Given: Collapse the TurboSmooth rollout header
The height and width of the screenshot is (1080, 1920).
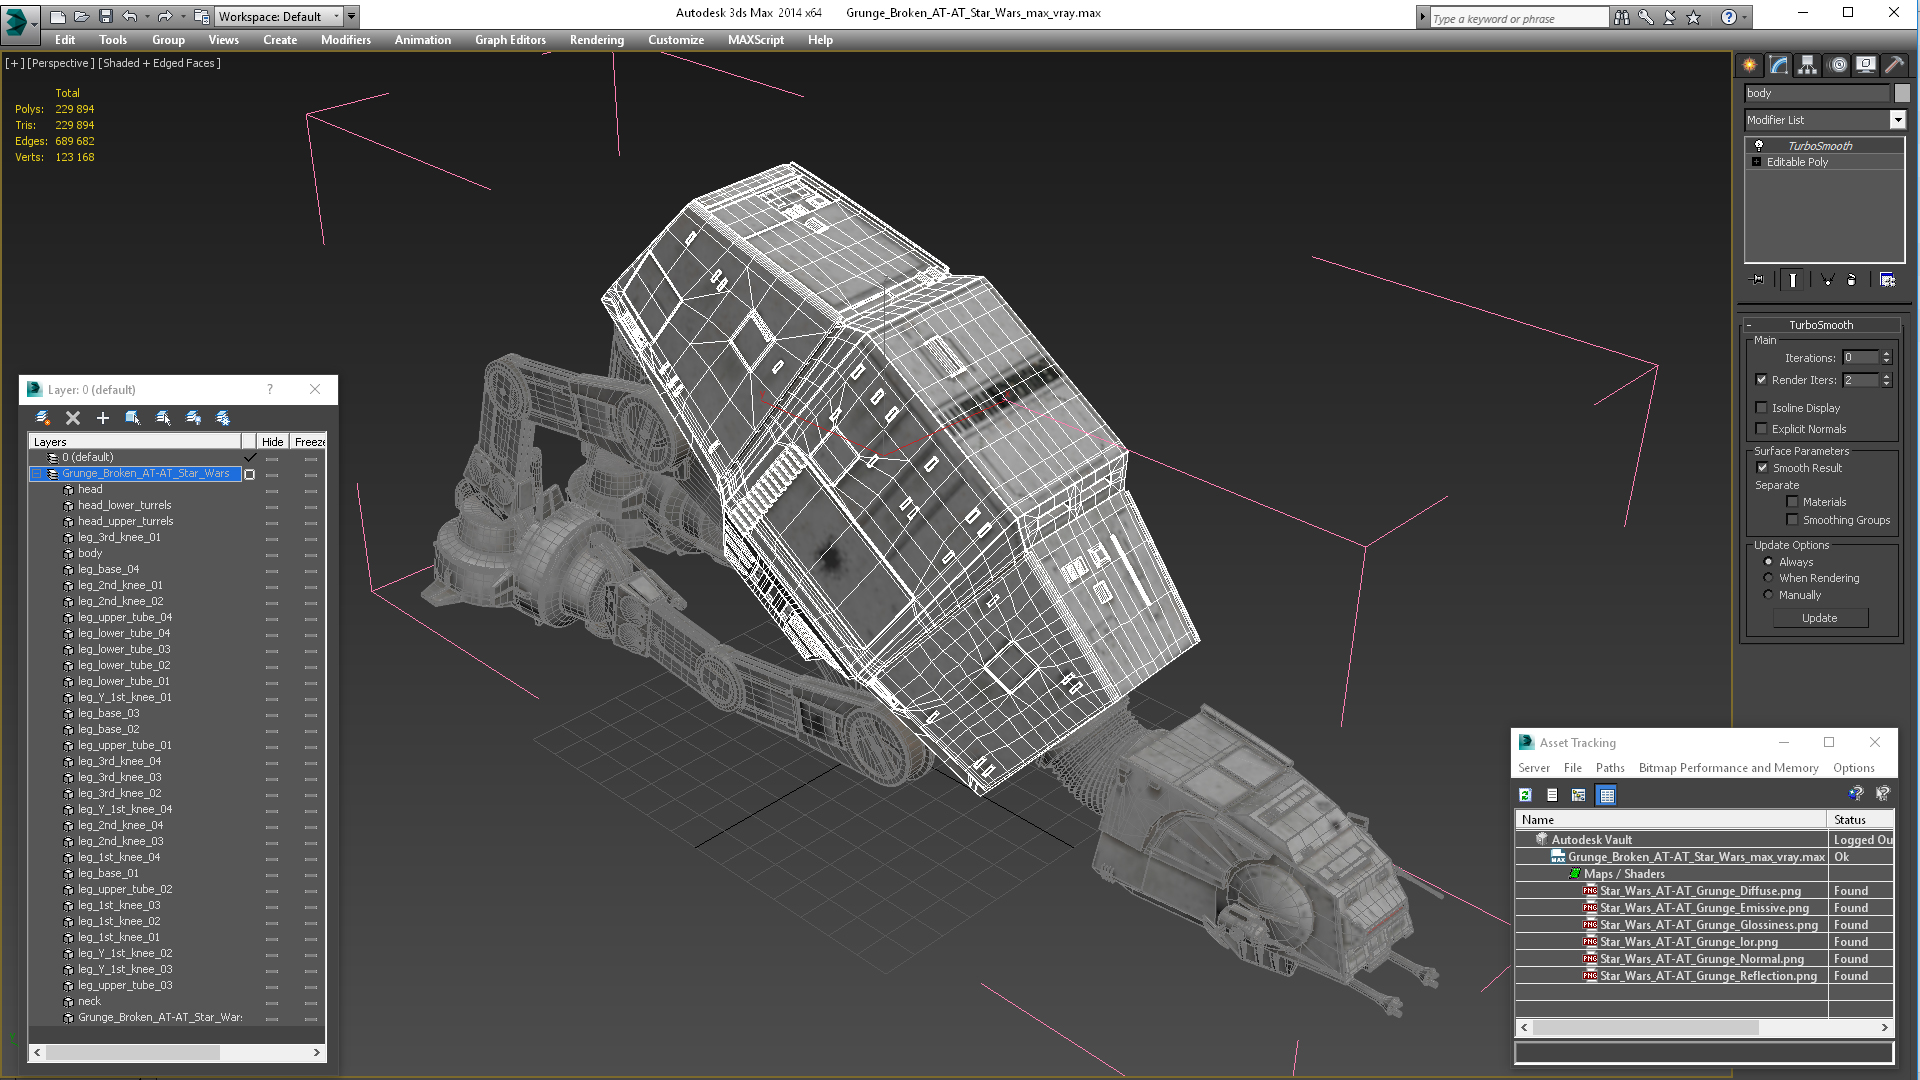Looking at the screenshot, I should coord(1820,325).
